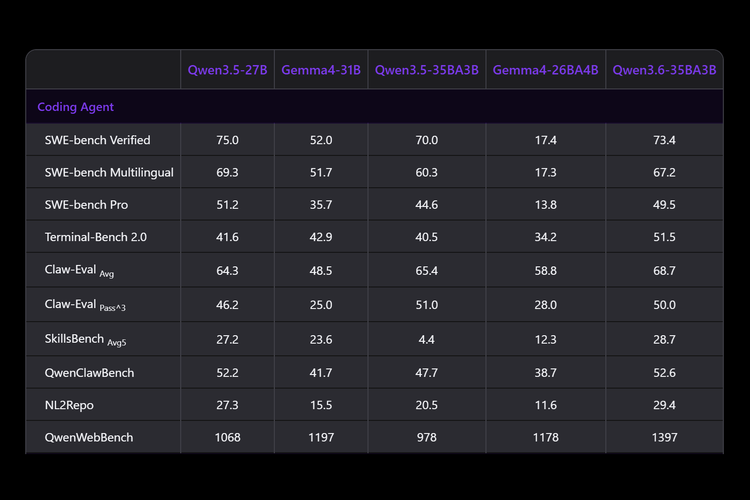
Task: Click the Terminal-Bench 2.0 row label
Action: (x=96, y=237)
